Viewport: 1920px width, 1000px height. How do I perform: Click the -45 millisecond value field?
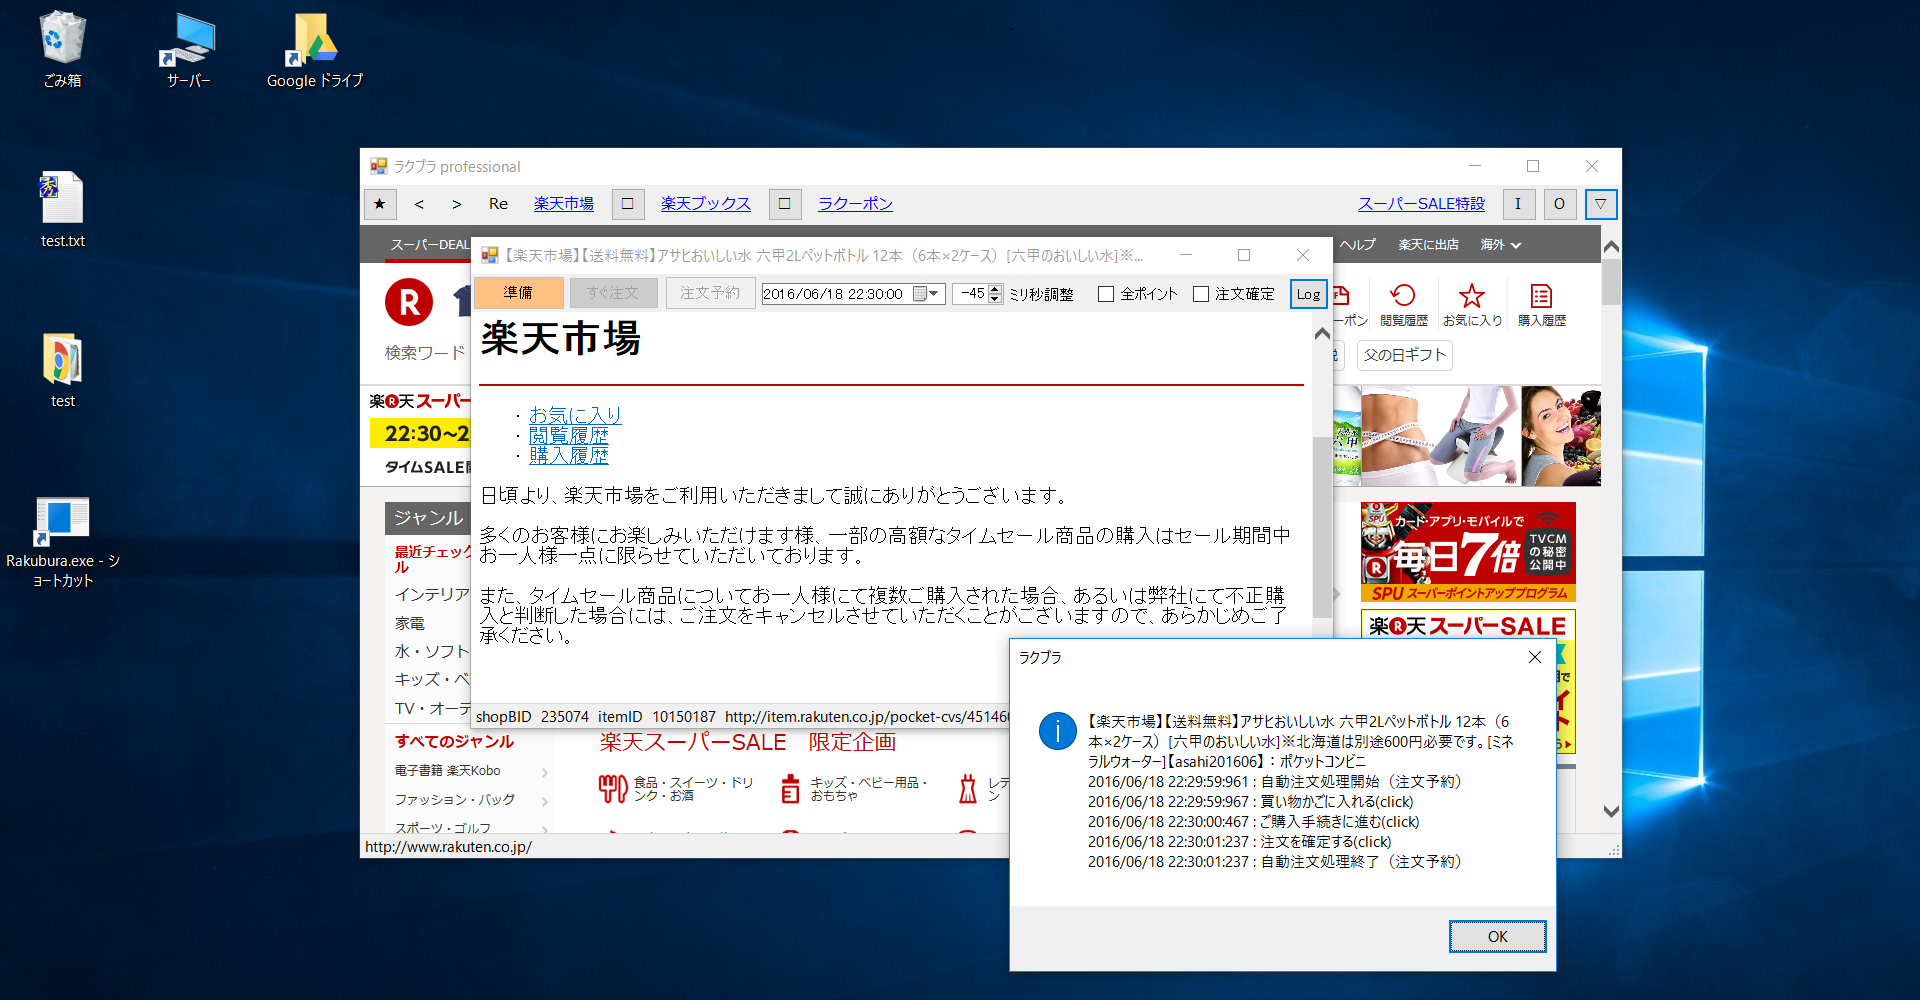click(x=970, y=294)
